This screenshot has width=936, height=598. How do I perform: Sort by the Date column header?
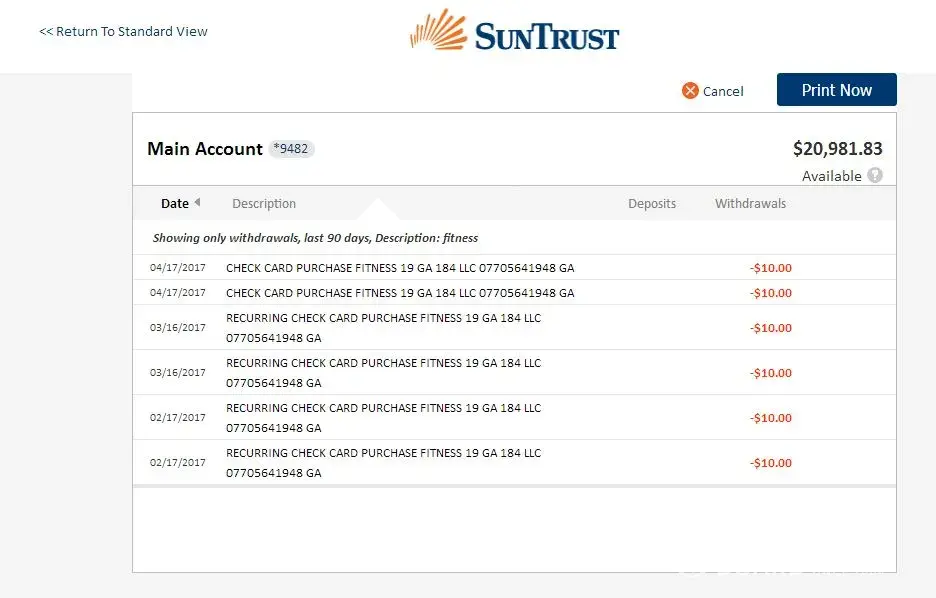click(174, 203)
